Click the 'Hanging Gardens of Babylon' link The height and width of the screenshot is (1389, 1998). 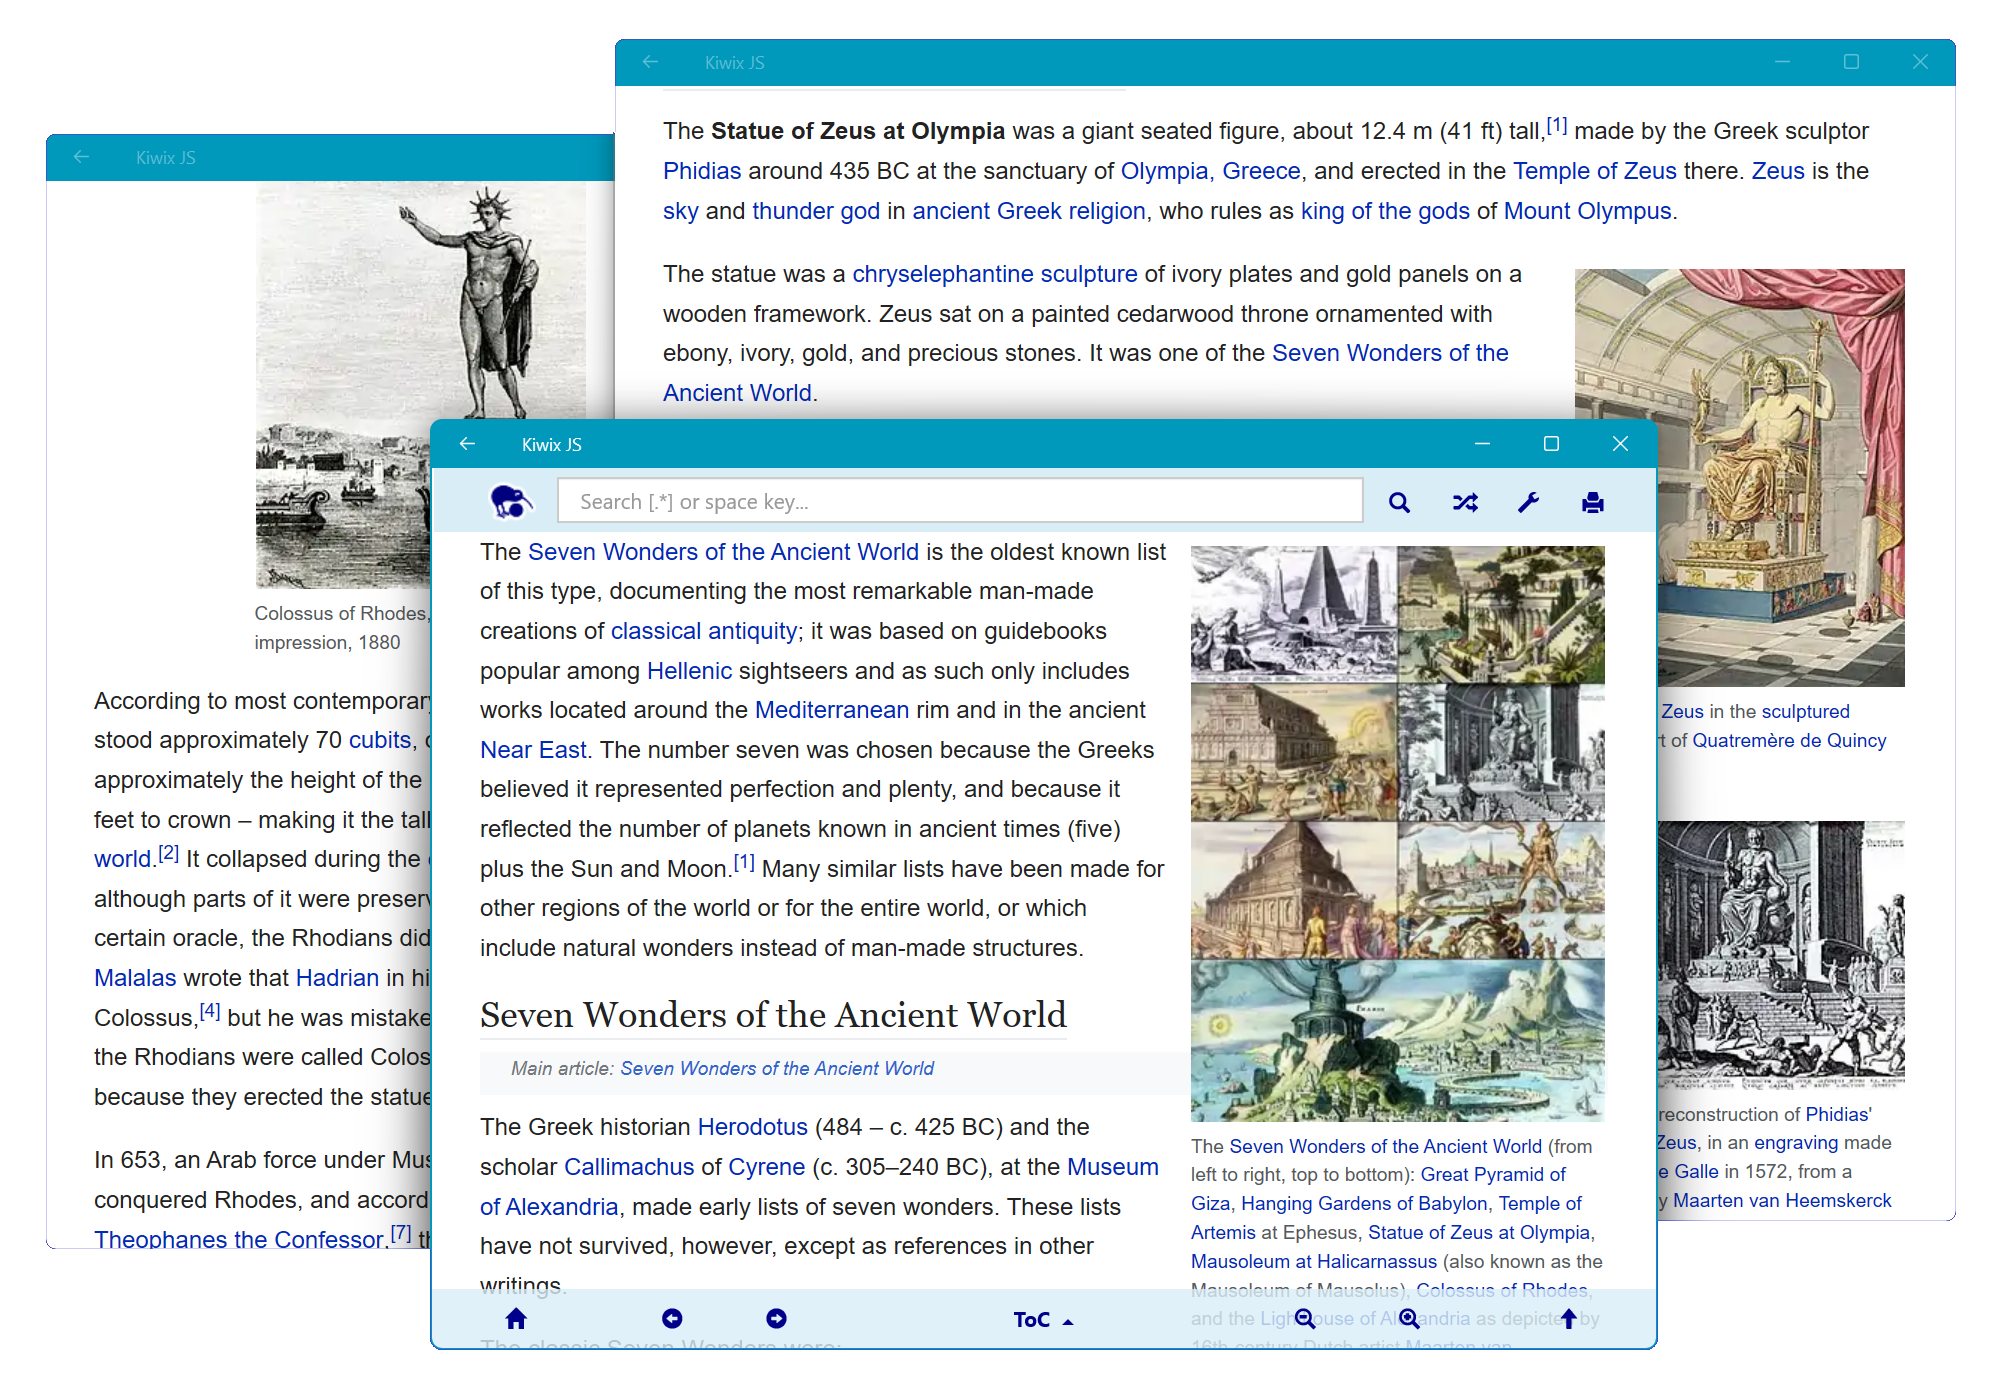(x=1364, y=1203)
